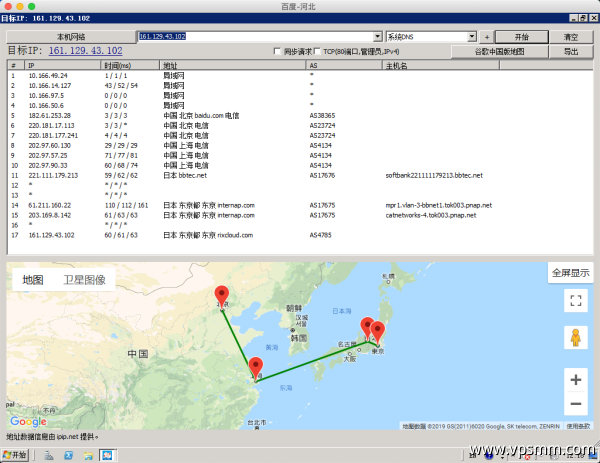Screen dimensions: 600x463
Task: Sort by the 主机名 column header
Action: 441,65
